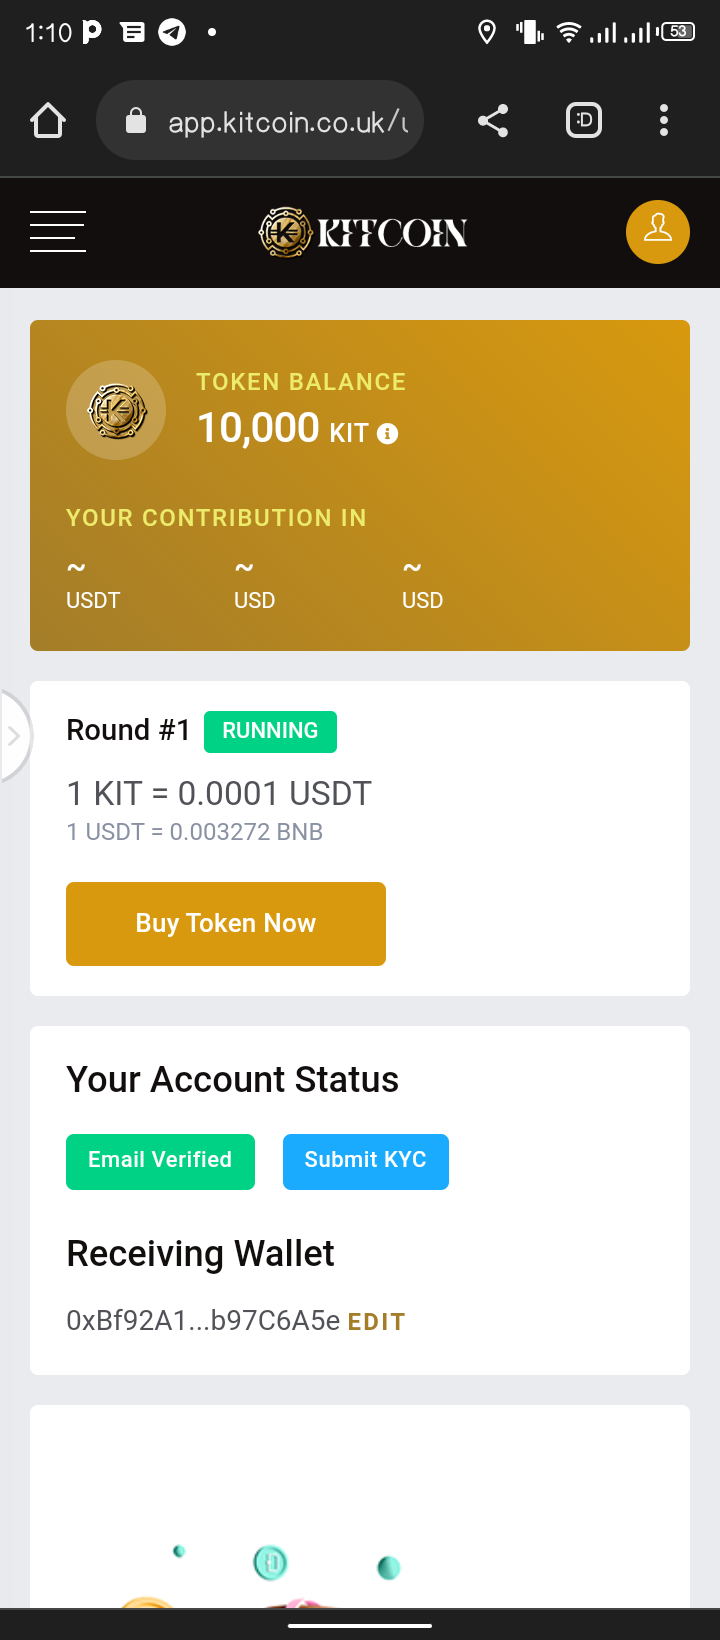Image resolution: width=720 pixels, height=1640 pixels.
Task: Tap the Kitcoin logo in header
Action: click(x=363, y=233)
